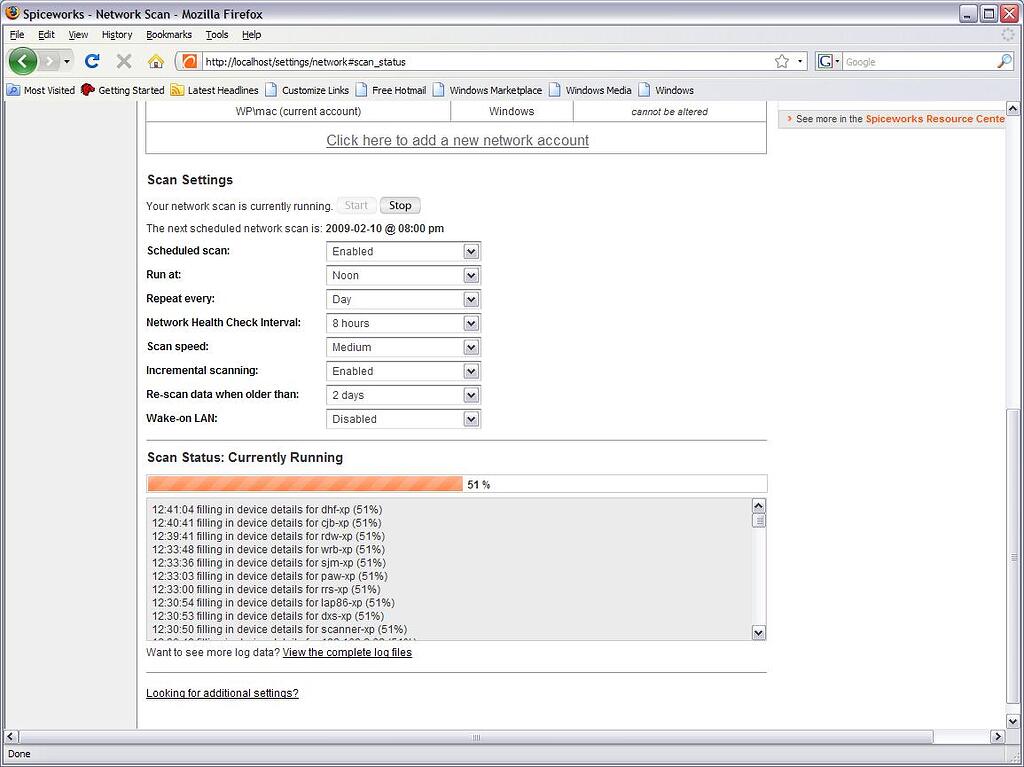Click here to add a new network account
The image size is (1024, 767).
(x=455, y=140)
